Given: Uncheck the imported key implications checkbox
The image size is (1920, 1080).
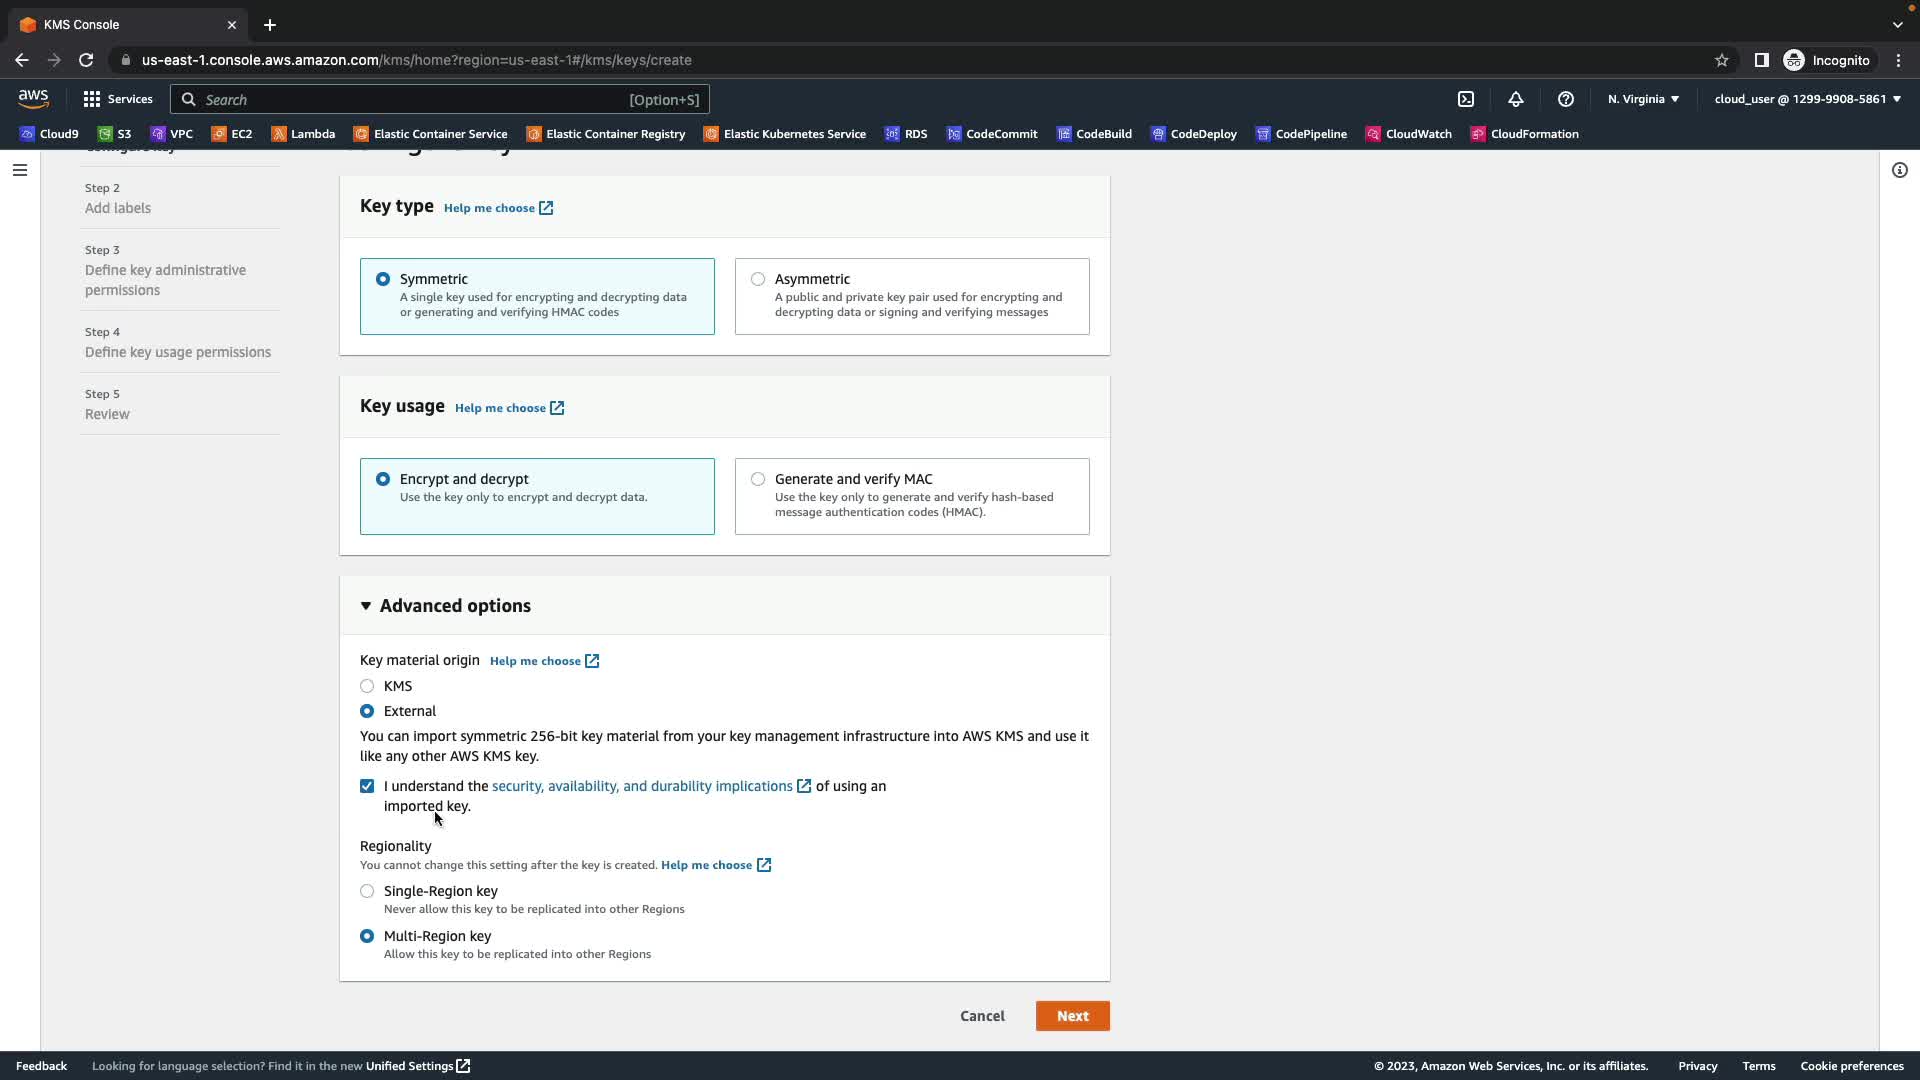Looking at the screenshot, I should coord(367,786).
